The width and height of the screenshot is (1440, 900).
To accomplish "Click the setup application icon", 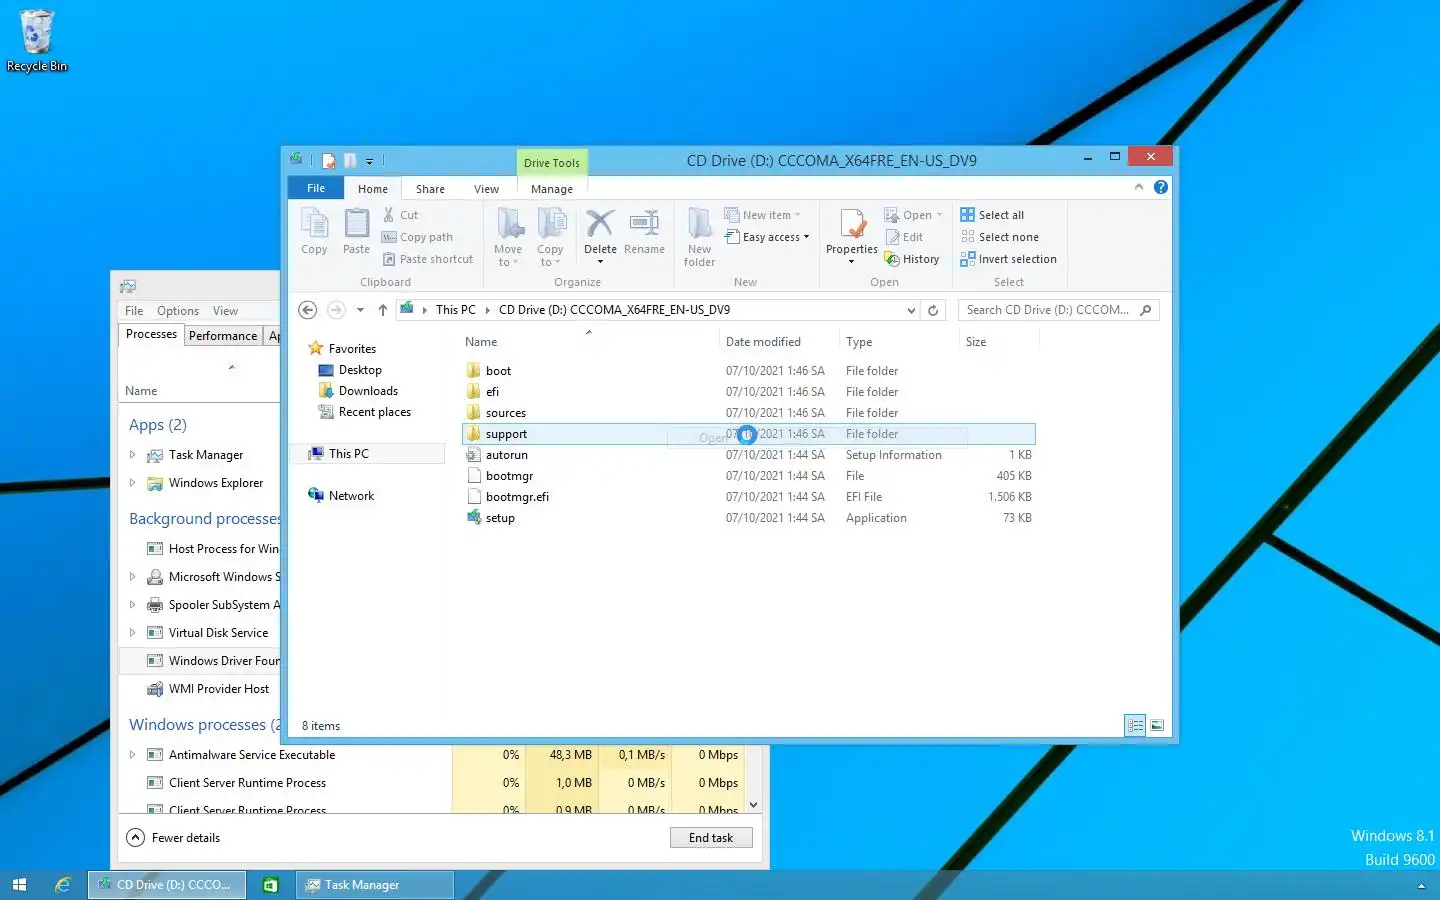I will pyautogui.click(x=474, y=518).
